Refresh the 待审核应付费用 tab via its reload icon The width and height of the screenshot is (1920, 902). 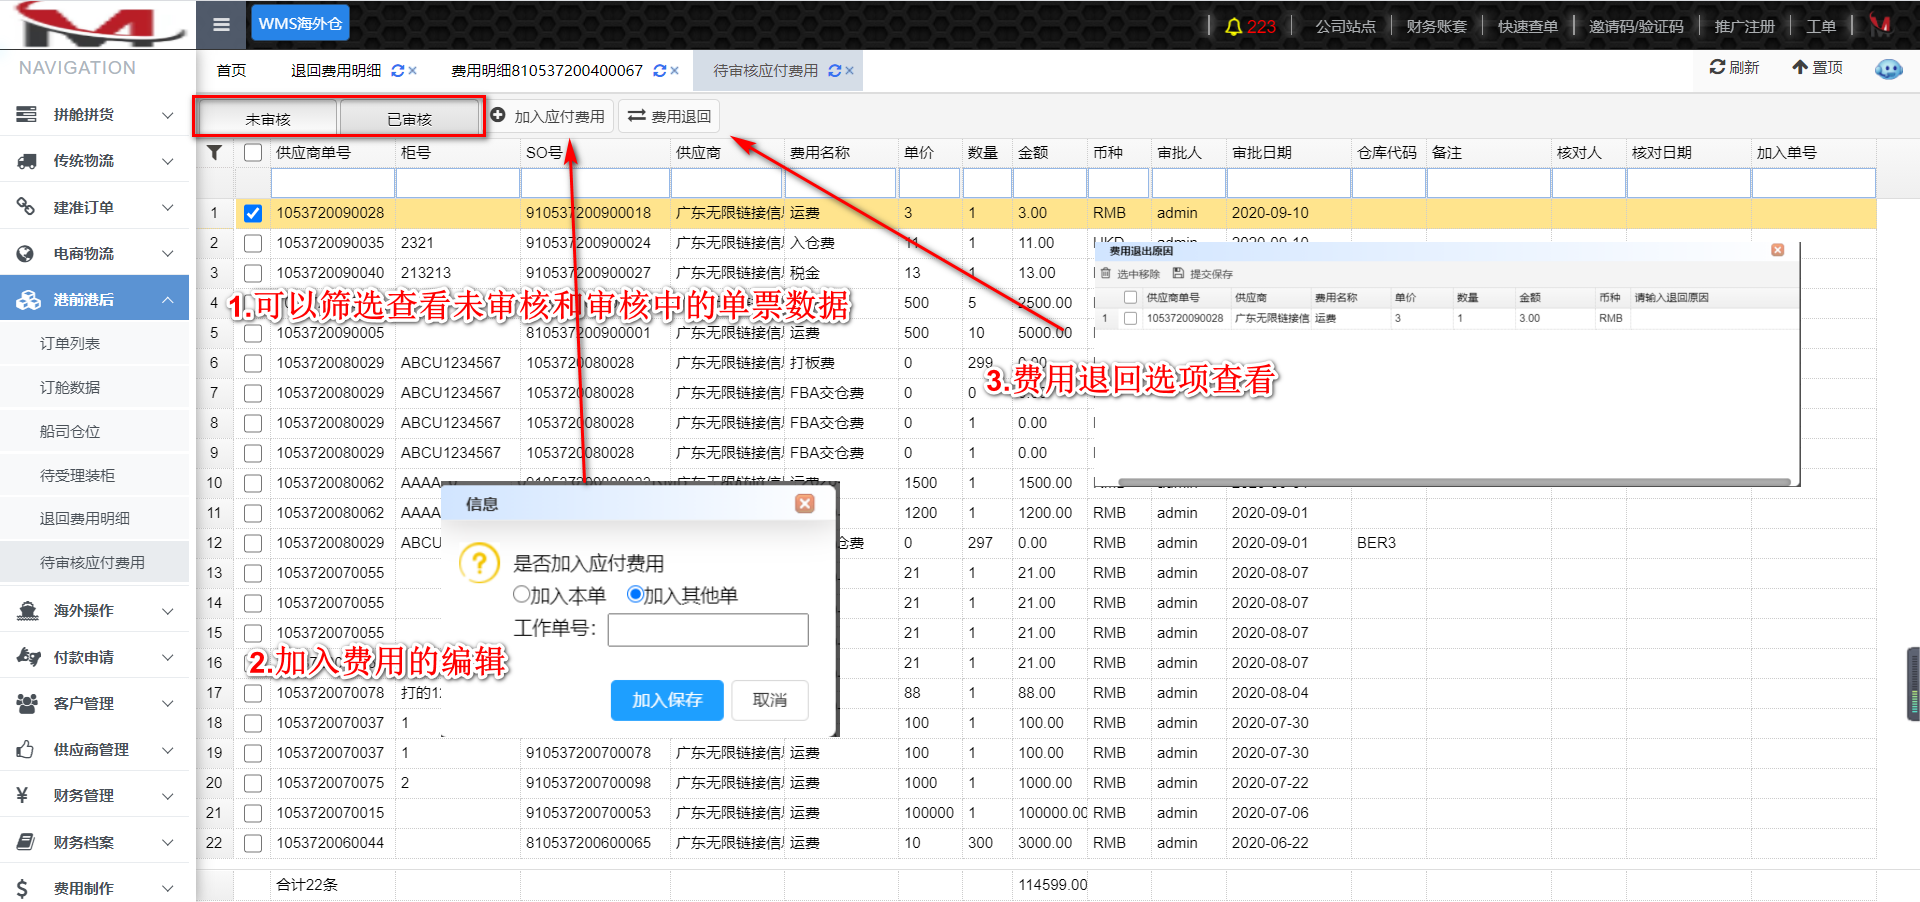(835, 71)
